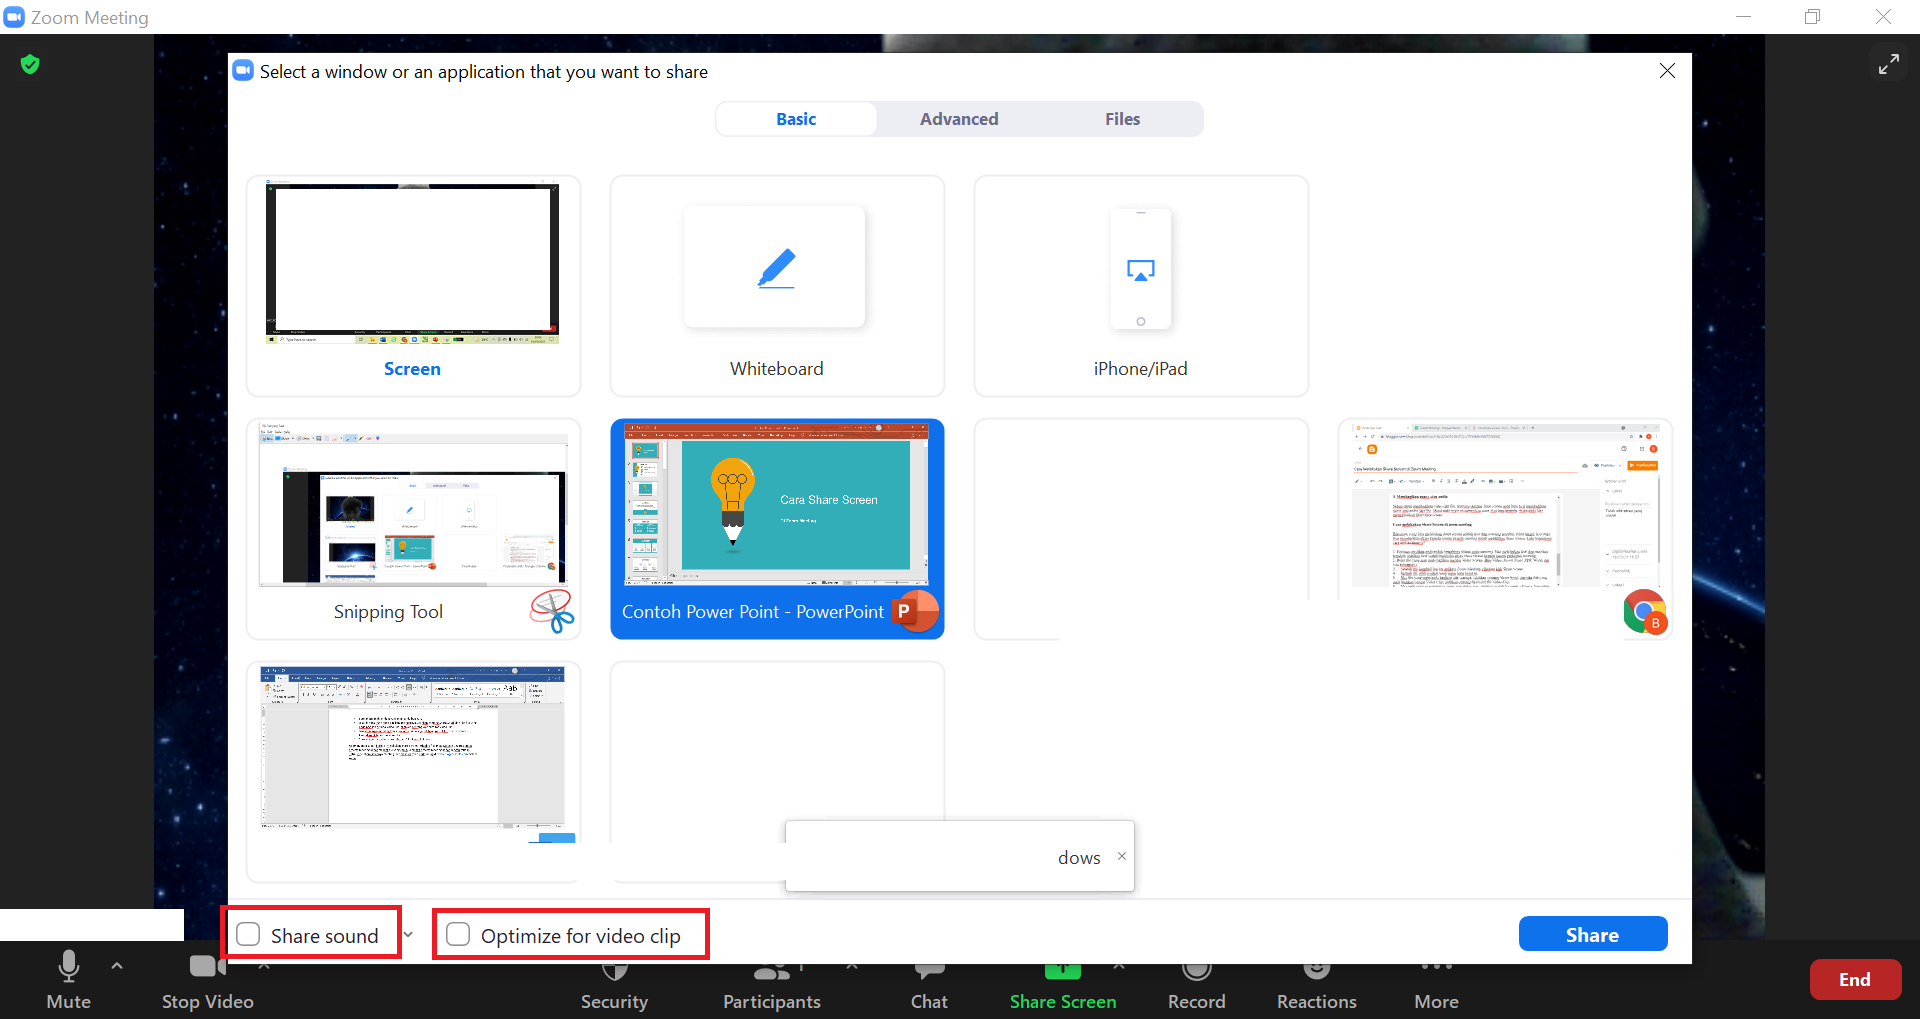This screenshot has height=1019, width=1920.
Task: Dismiss the small popup ending in 'dows'
Action: [x=1122, y=856]
